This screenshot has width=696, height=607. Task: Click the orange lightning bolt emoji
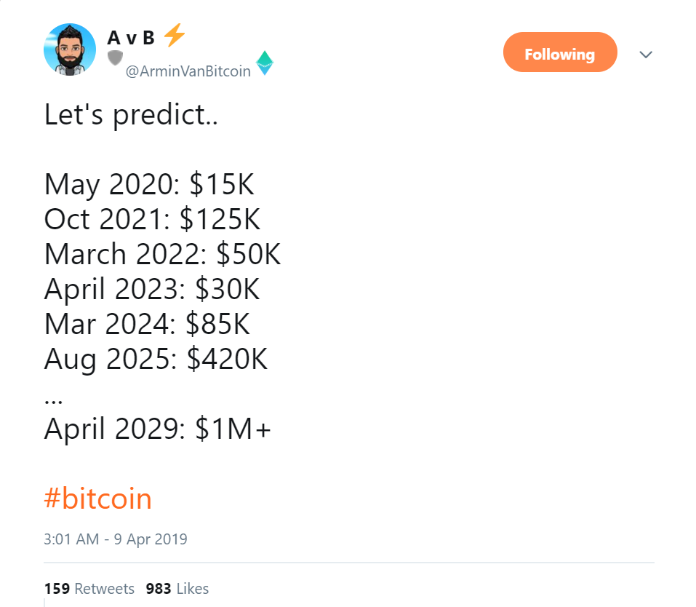click(174, 36)
